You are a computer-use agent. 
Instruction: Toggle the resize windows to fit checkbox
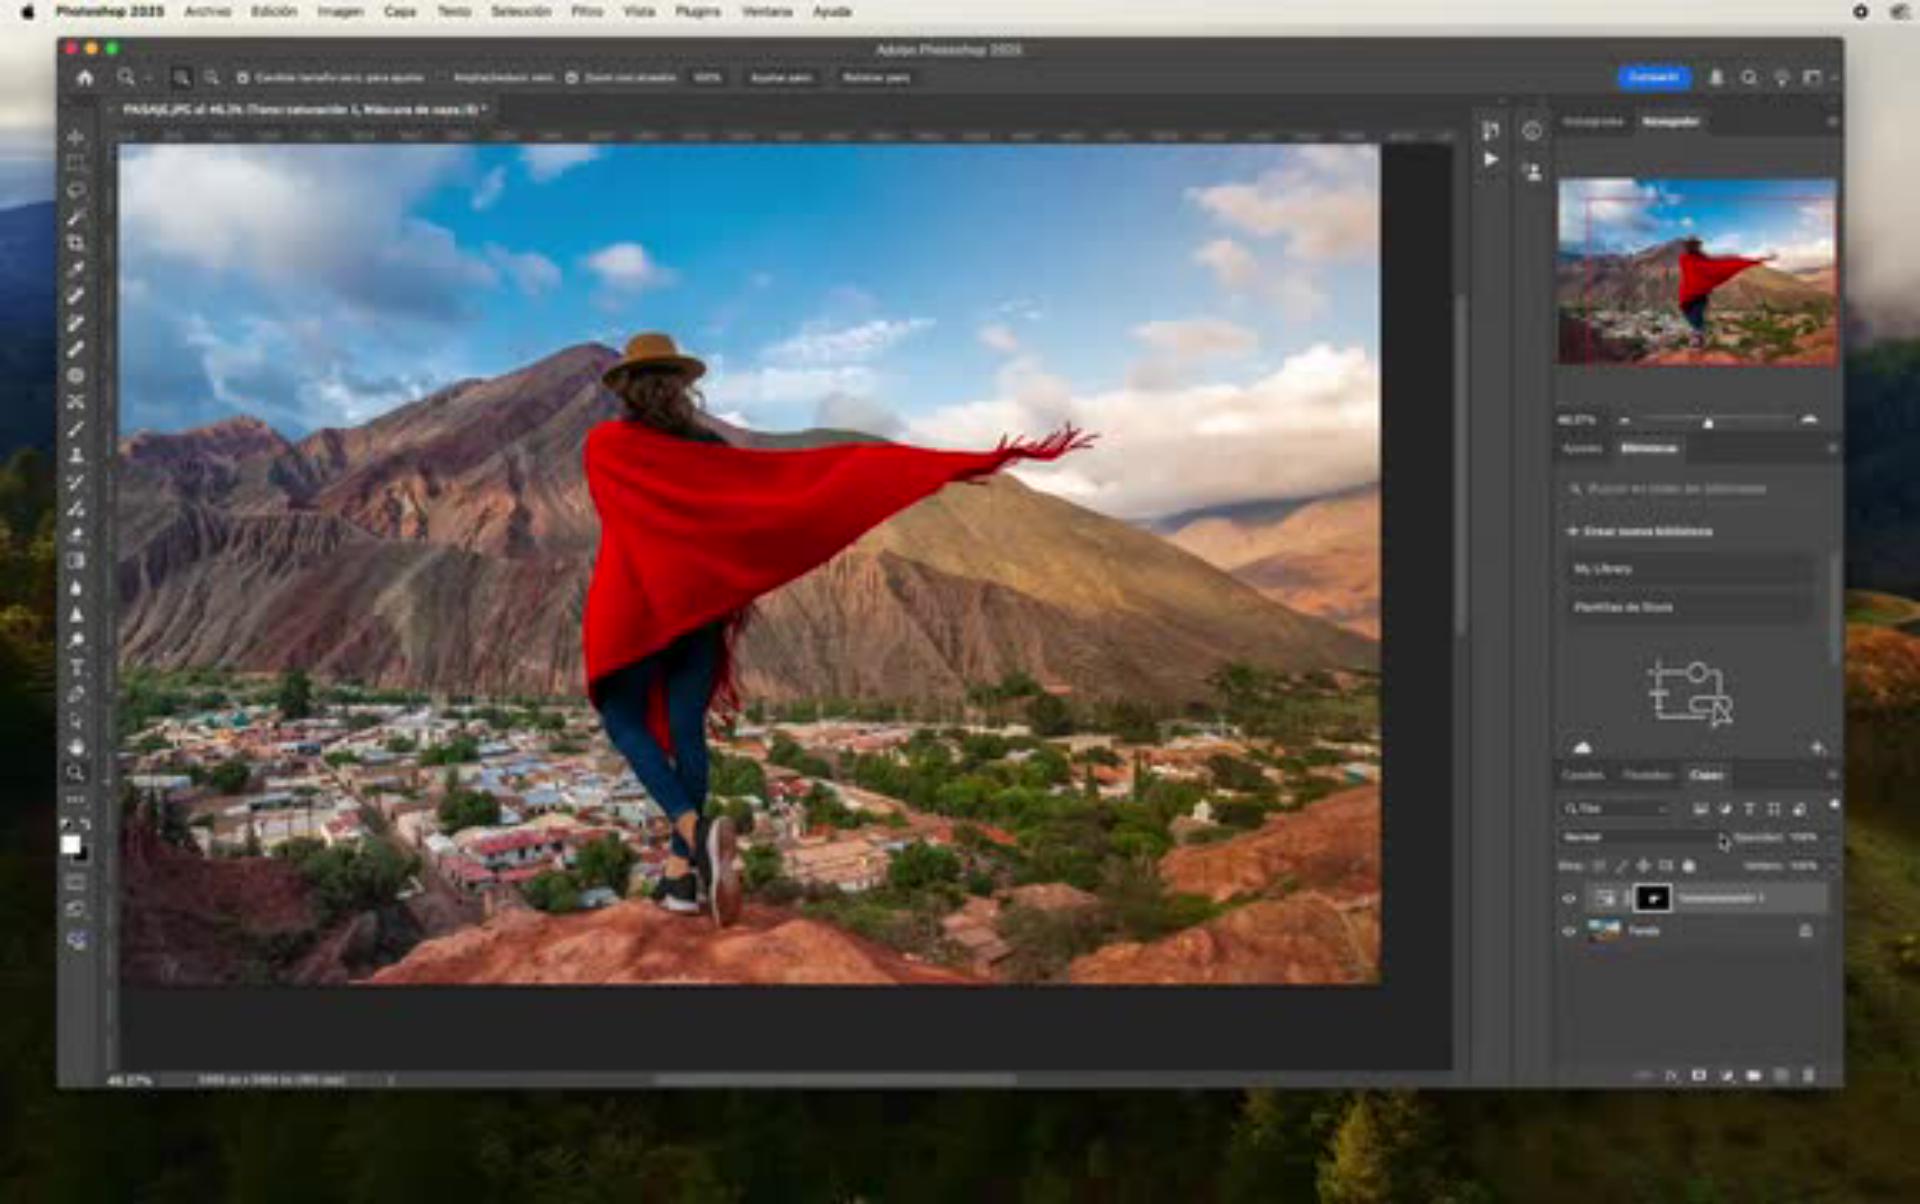click(243, 77)
